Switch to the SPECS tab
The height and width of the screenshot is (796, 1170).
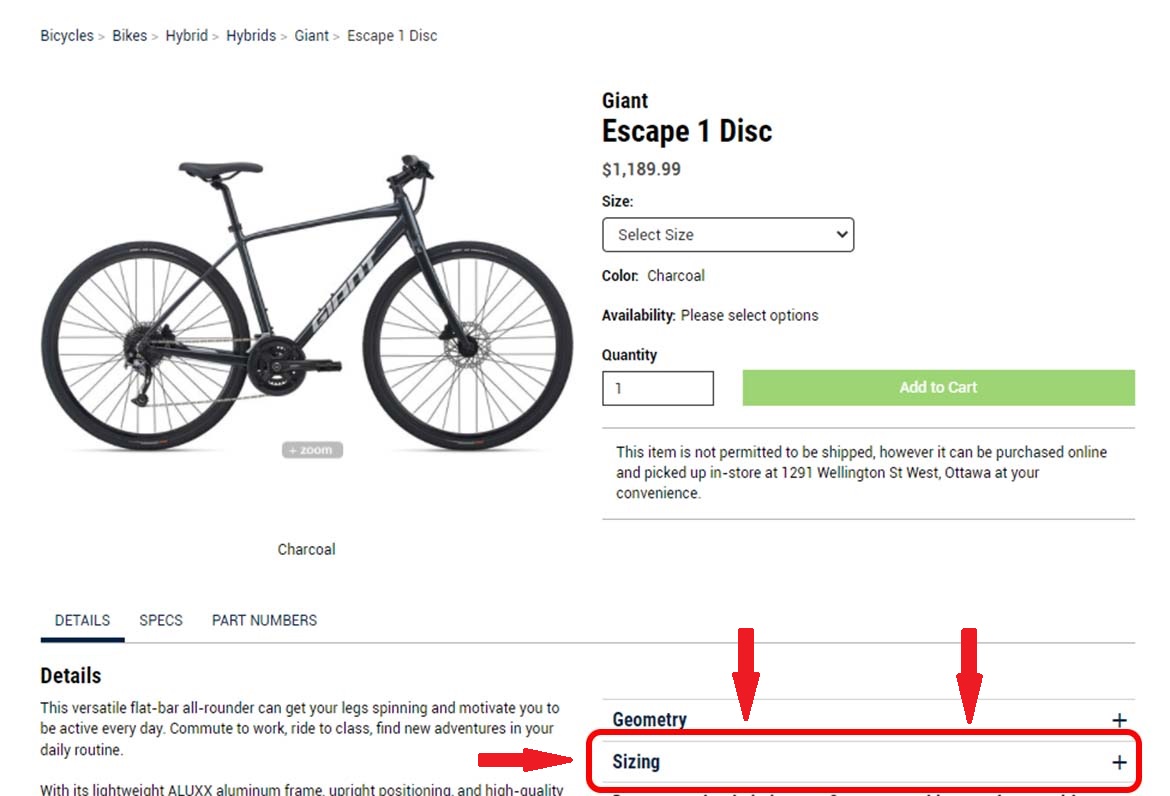pyautogui.click(x=161, y=620)
